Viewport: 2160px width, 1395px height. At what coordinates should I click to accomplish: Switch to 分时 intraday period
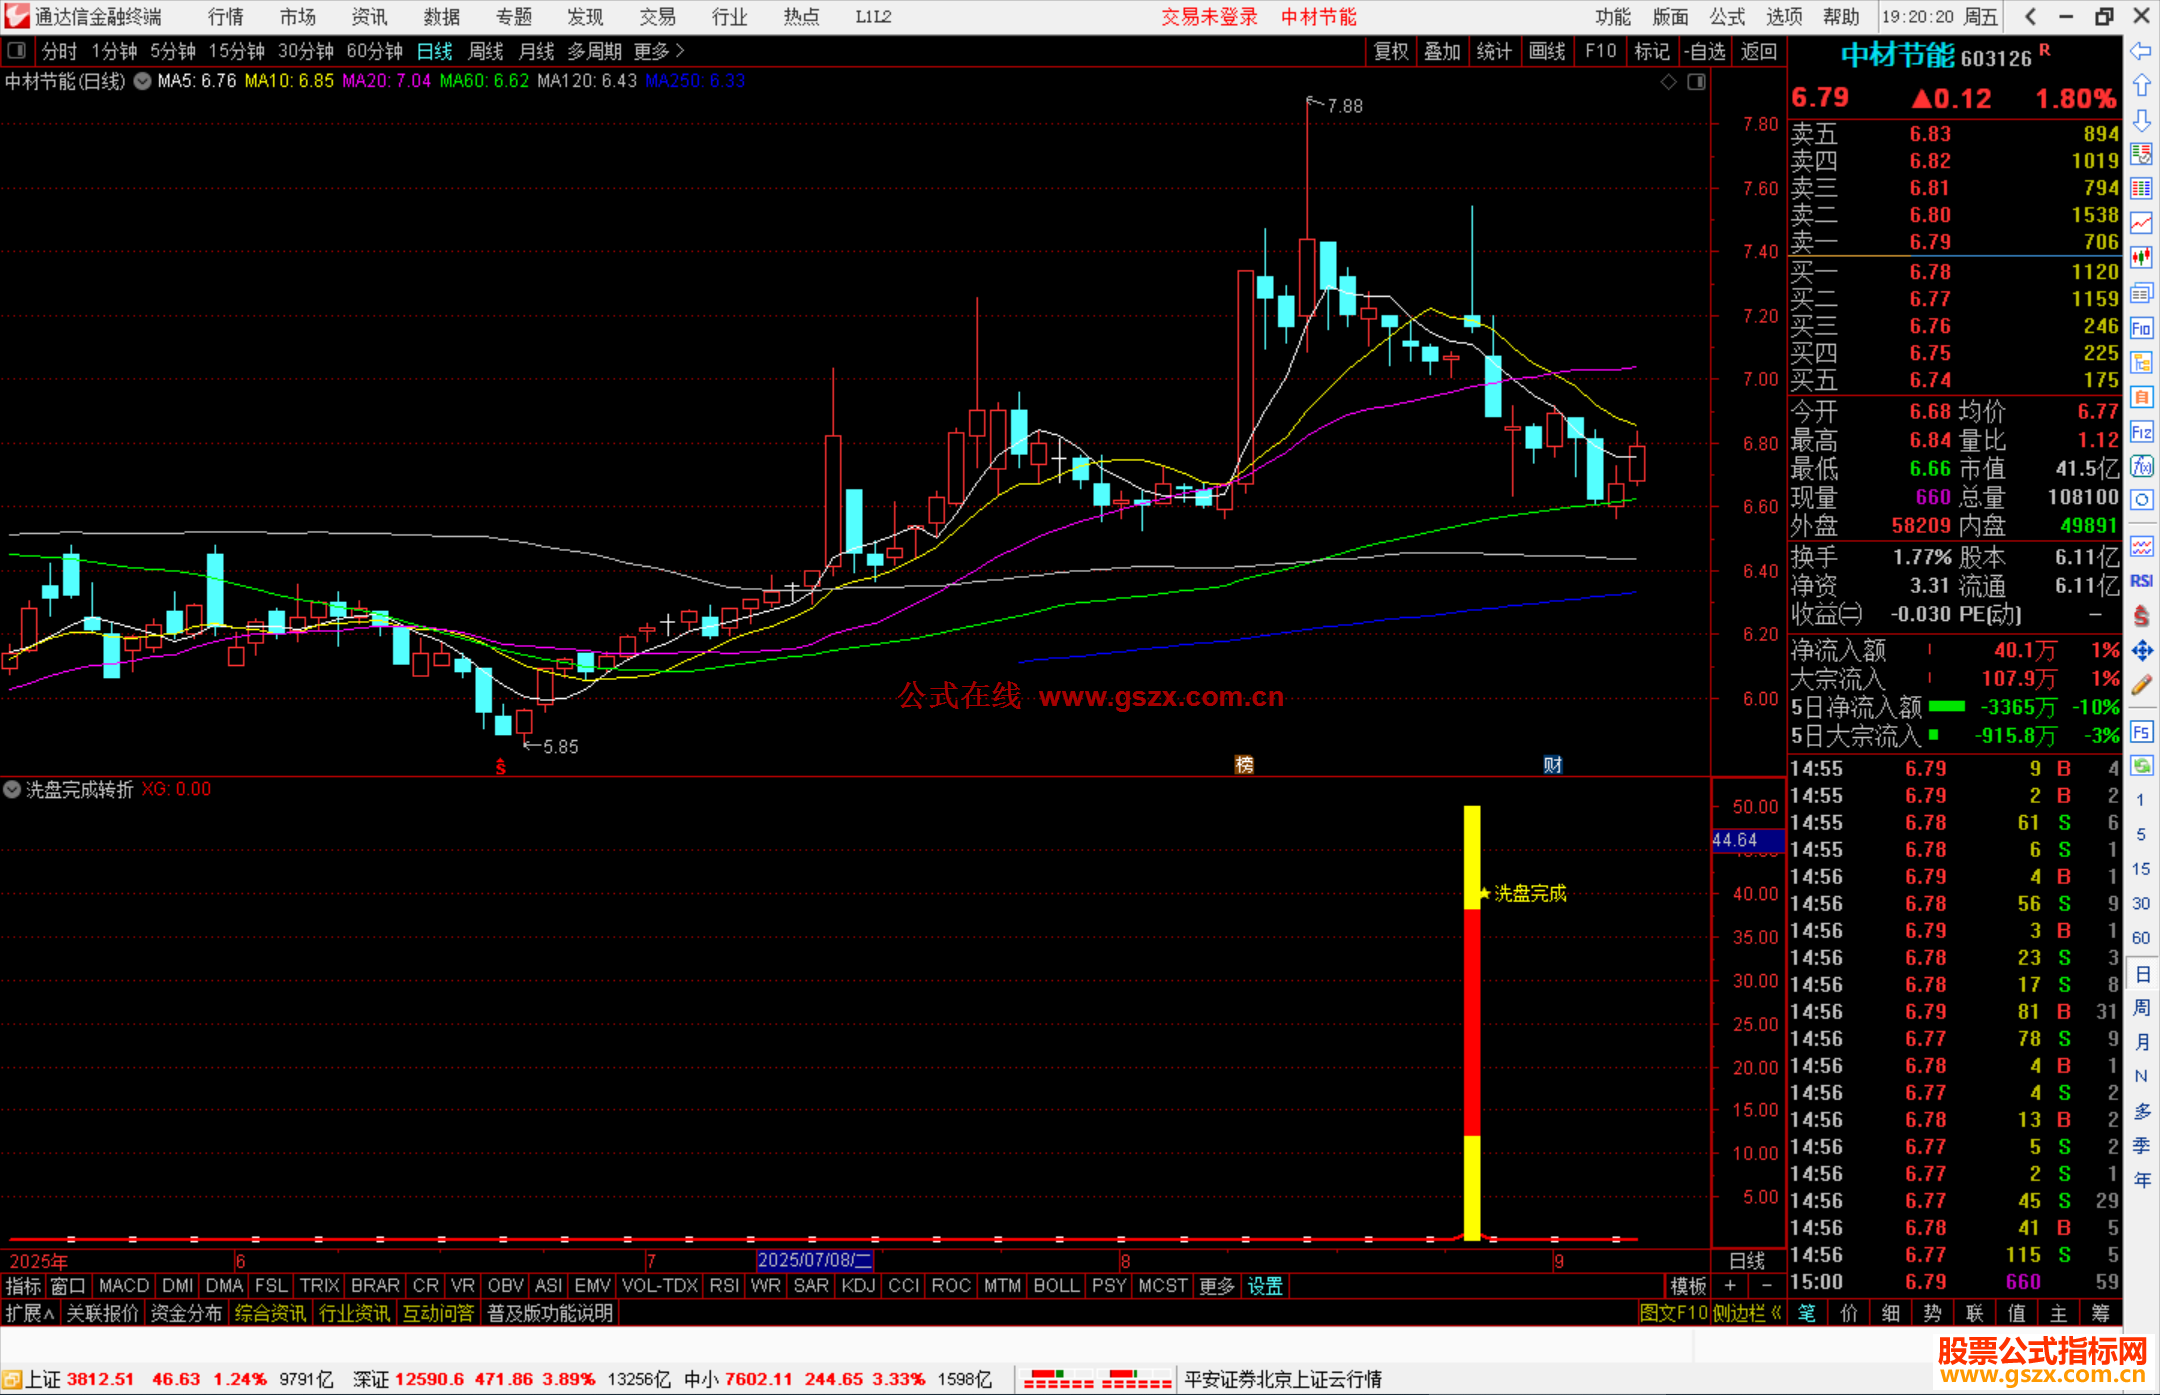point(59,51)
